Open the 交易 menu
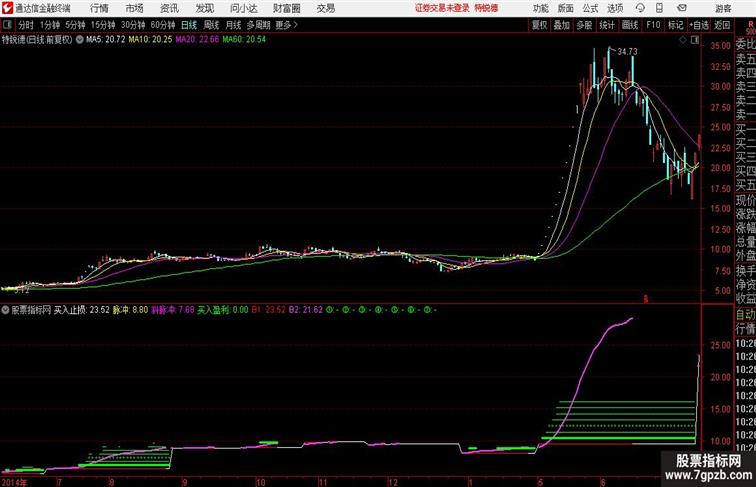The height and width of the screenshot is (487, 756). click(326, 8)
